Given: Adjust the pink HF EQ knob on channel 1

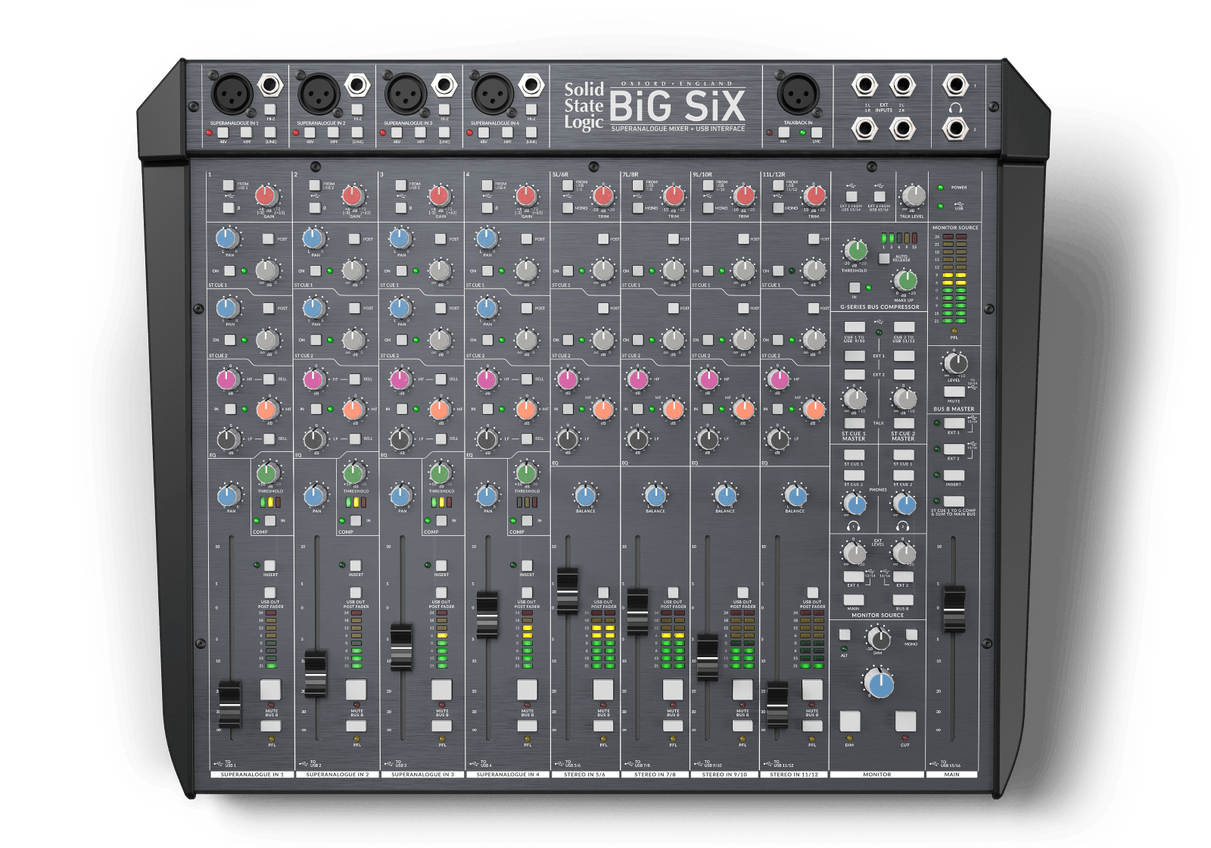Looking at the screenshot, I should (227, 380).
